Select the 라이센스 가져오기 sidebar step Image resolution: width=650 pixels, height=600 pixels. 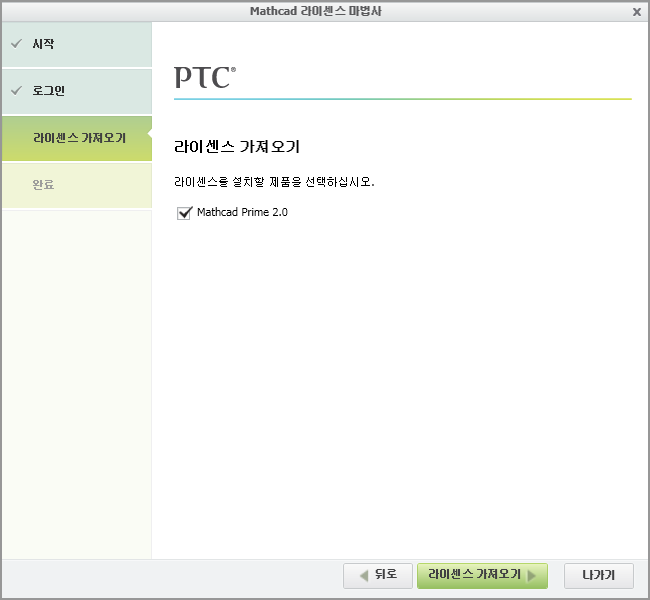click(77, 138)
